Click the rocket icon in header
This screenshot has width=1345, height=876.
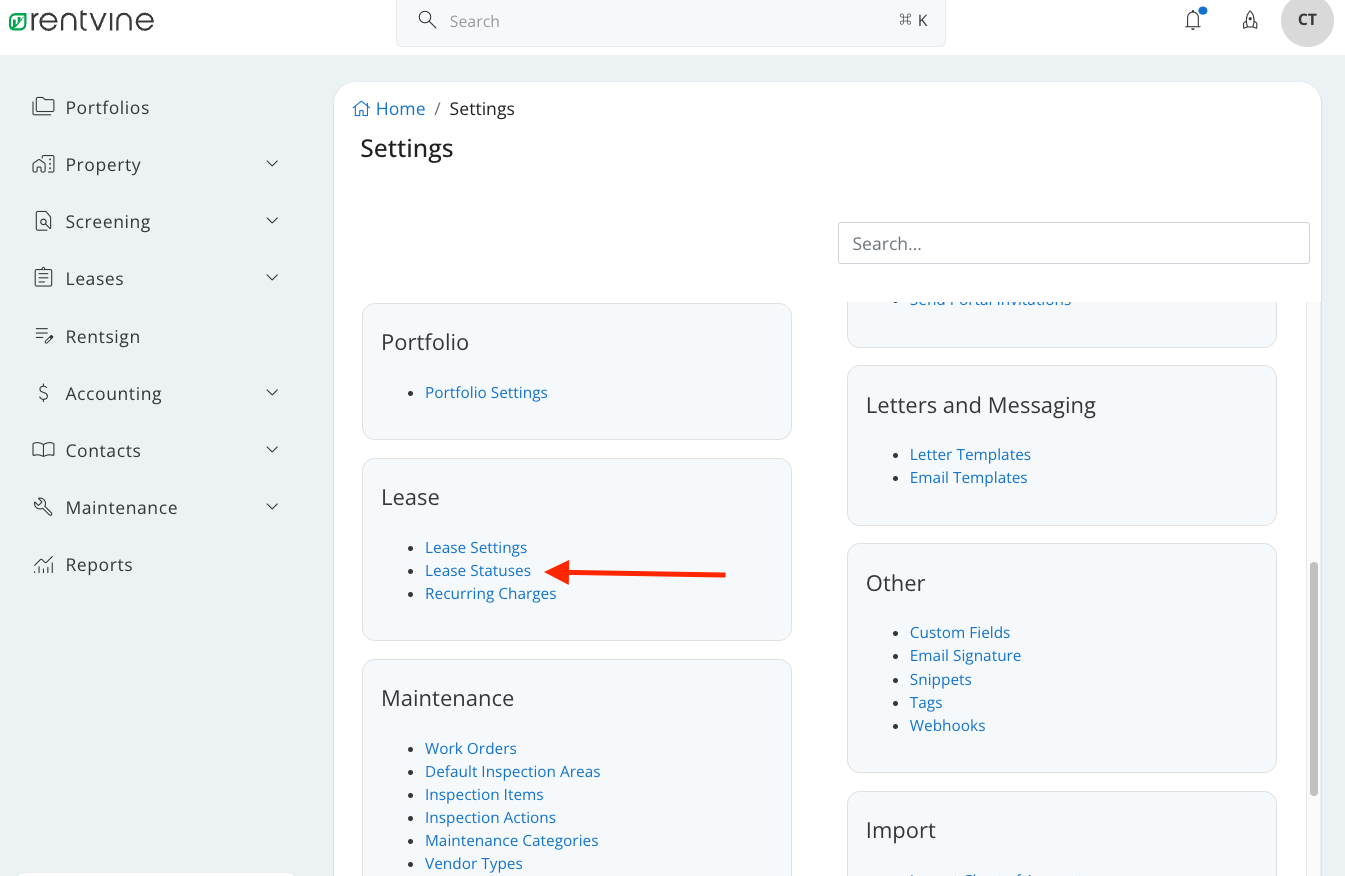coord(1250,21)
